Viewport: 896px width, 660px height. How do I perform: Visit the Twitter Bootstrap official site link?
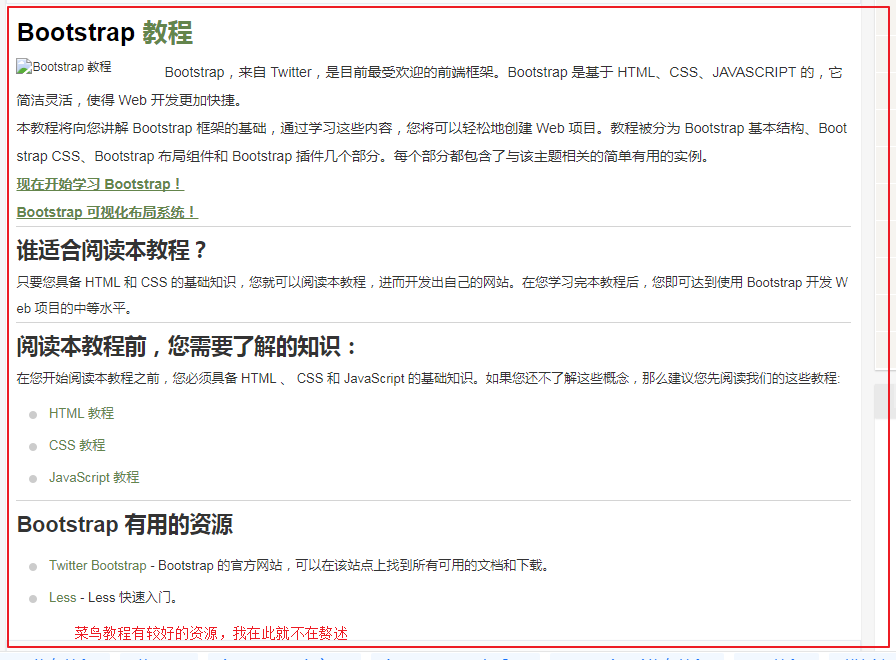[x=98, y=565]
